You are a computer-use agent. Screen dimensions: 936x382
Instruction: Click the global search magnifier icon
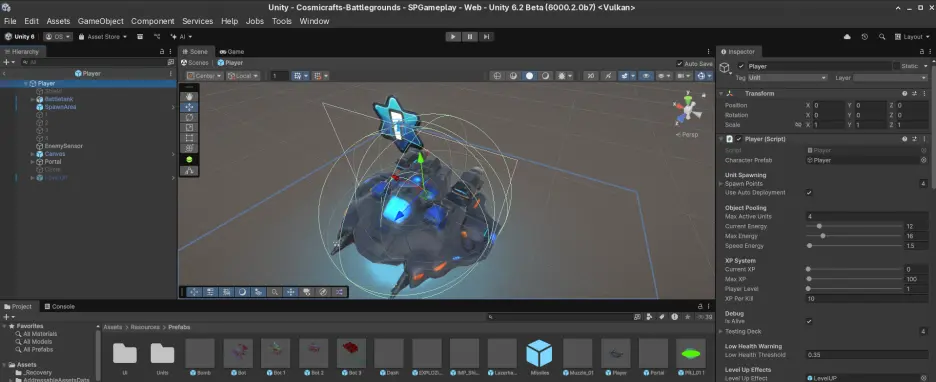[x=882, y=36]
